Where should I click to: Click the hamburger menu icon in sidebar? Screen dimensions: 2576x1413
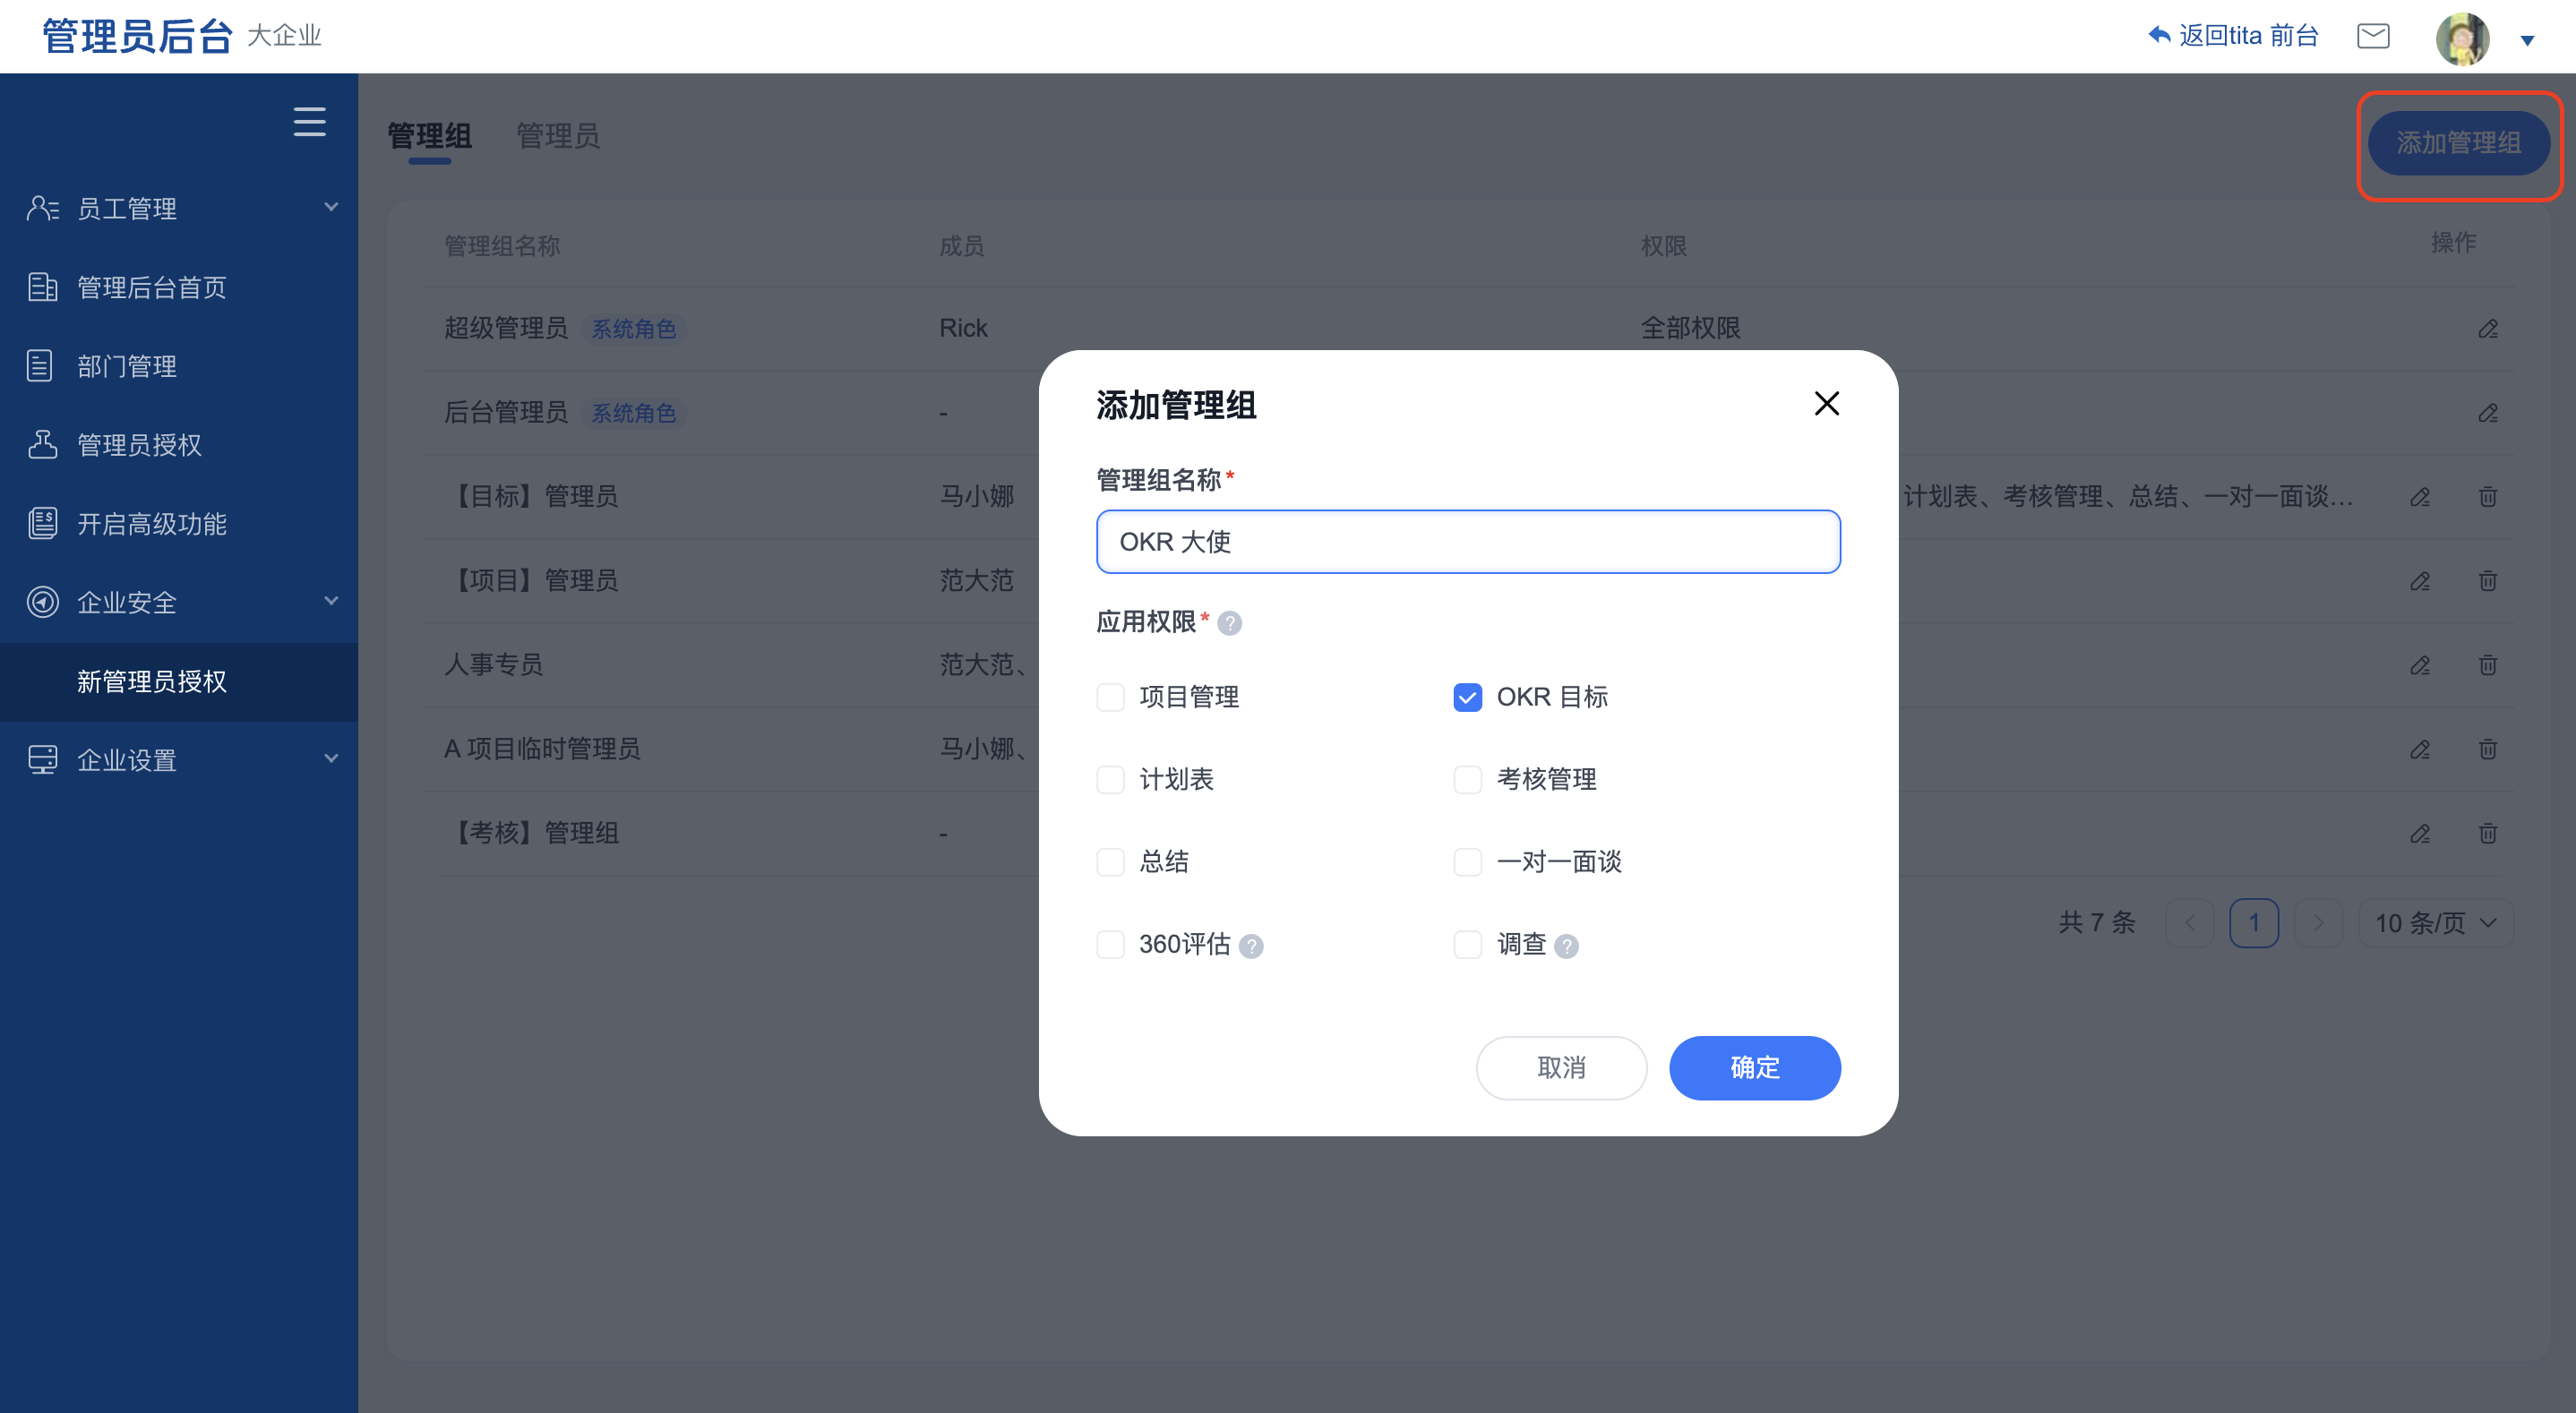(x=309, y=122)
